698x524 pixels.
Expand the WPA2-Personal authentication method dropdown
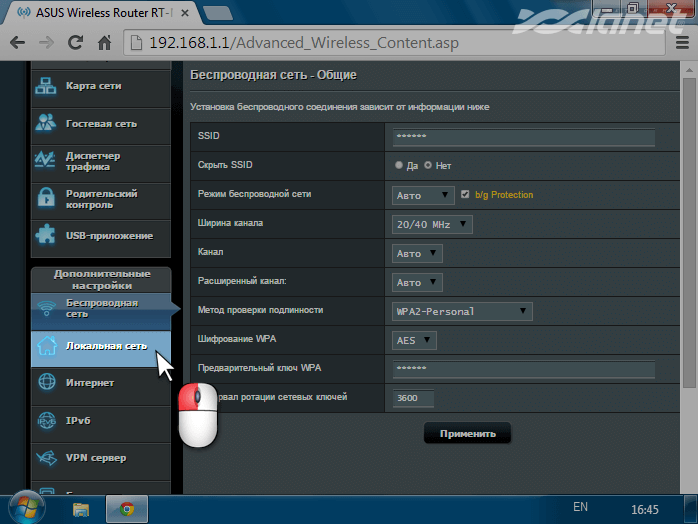point(462,312)
